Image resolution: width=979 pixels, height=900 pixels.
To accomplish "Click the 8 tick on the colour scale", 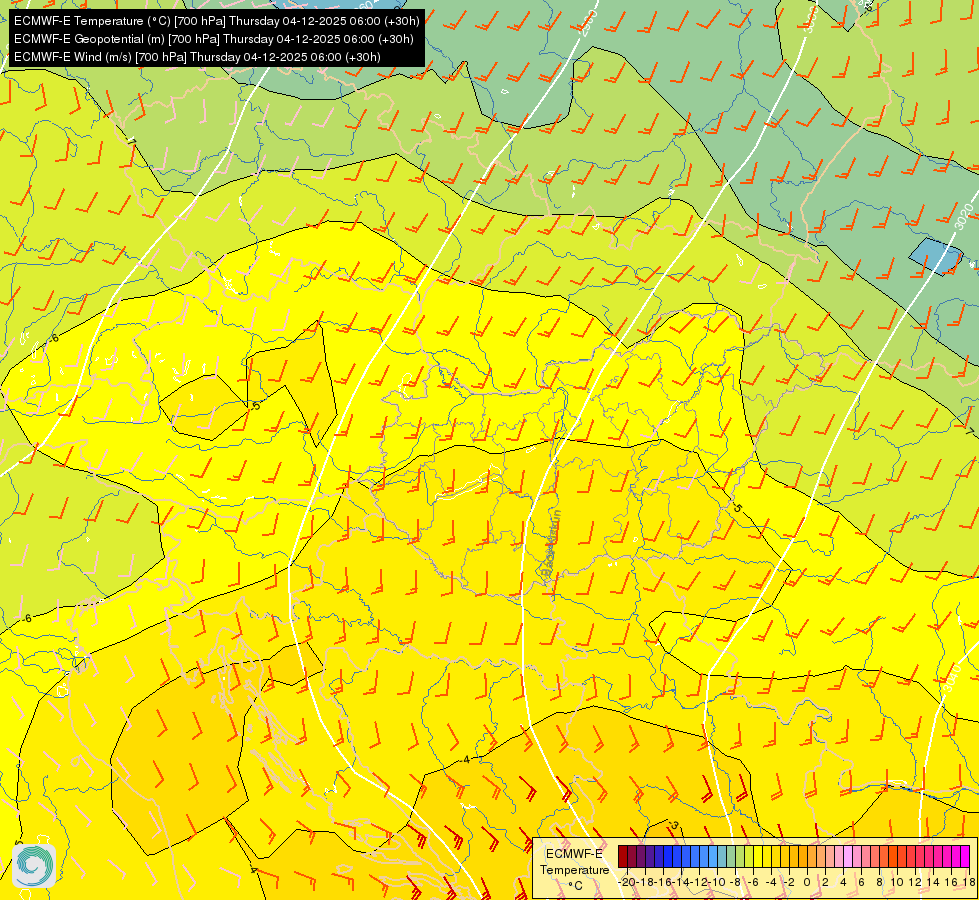I will [x=880, y=882].
